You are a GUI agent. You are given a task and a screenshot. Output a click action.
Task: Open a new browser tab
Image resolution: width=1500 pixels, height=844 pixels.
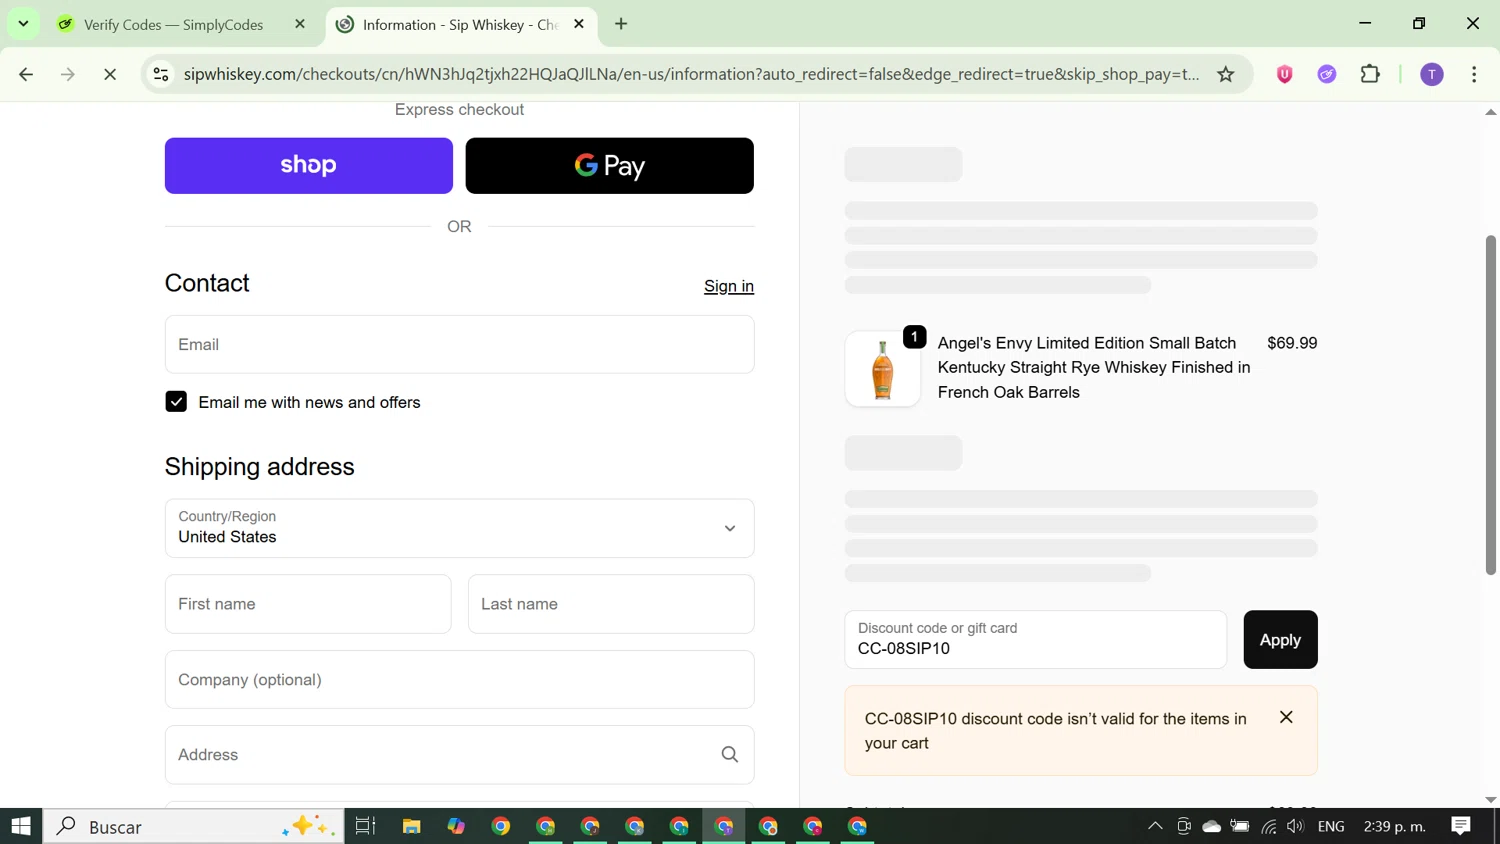pos(621,24)
